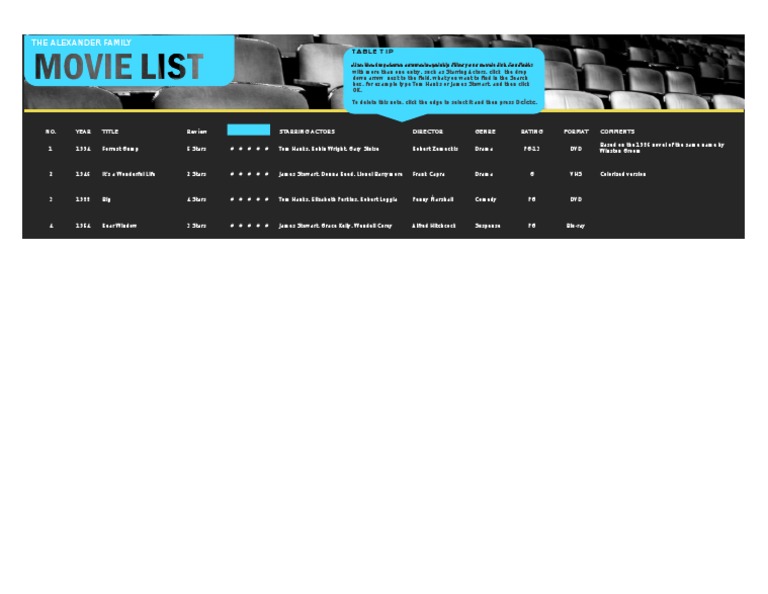Viewport: 768px width, 594px height.
Task: Click the COMMENTS column header
Action: point(617,132)
